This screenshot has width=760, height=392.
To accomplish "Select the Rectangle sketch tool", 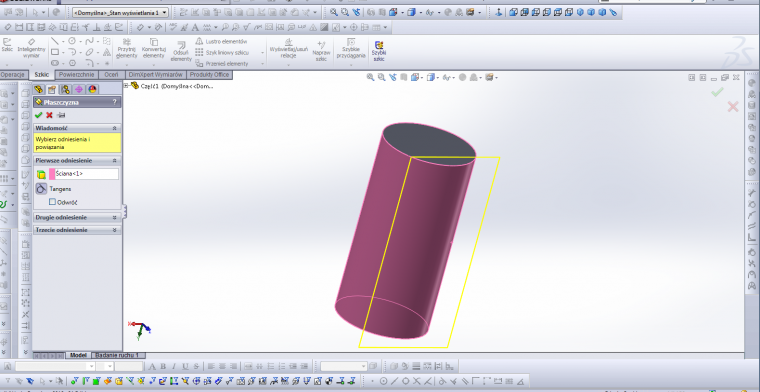I will tap(55, 52).
